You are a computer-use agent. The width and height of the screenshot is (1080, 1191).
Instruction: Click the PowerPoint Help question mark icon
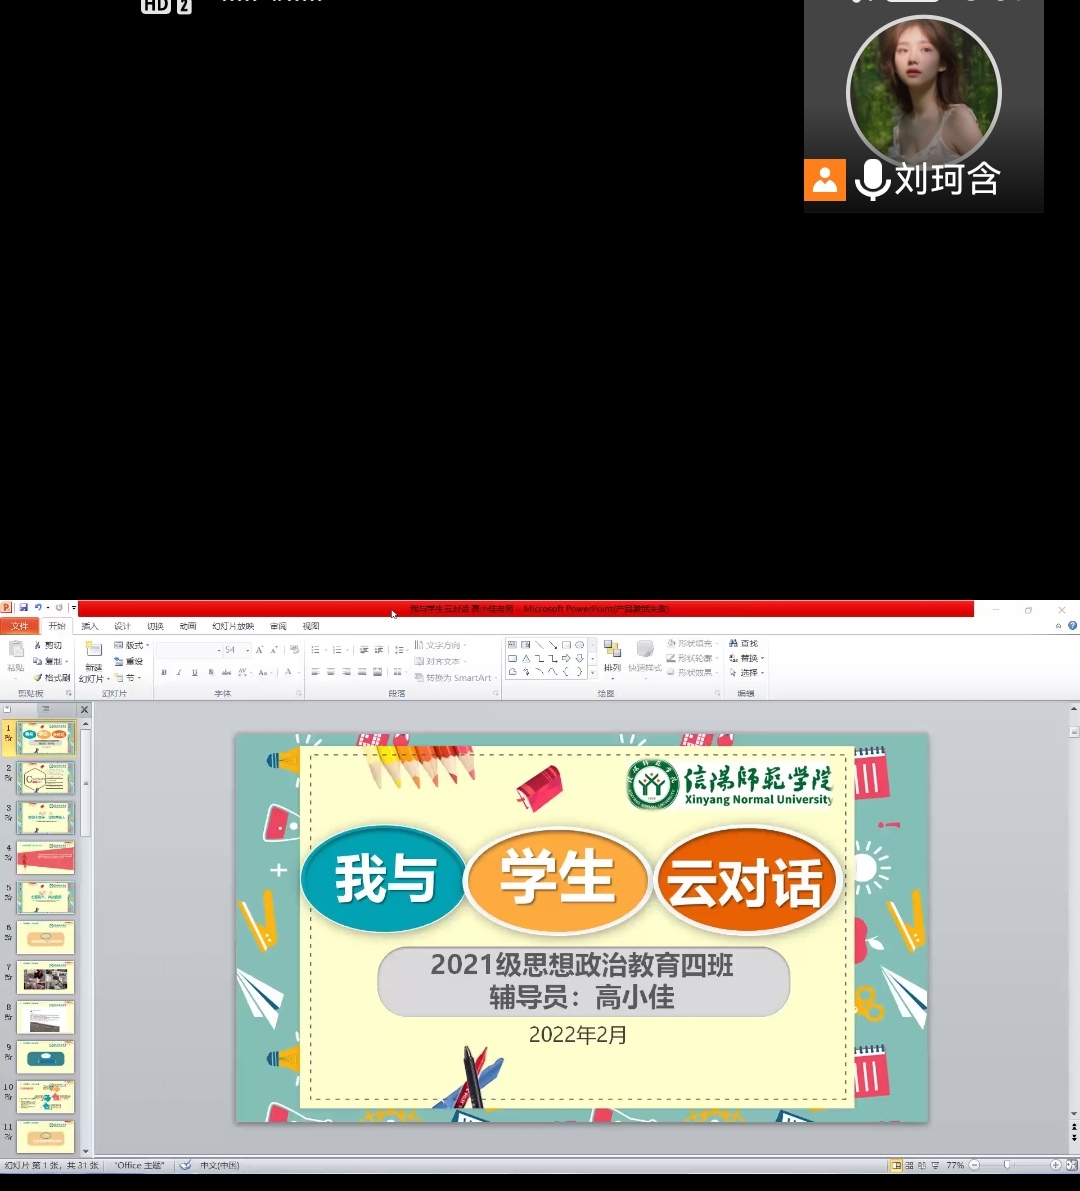1072,626
